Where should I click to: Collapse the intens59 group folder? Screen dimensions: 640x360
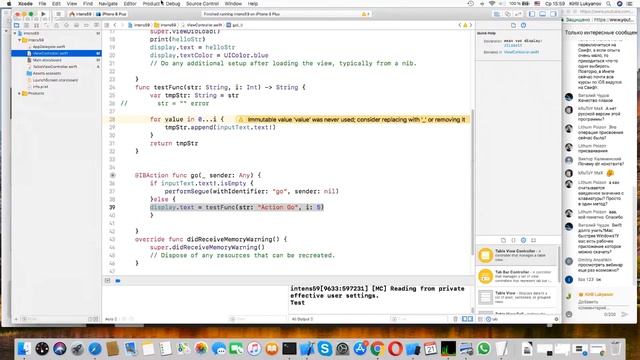(x=19, y=40)
